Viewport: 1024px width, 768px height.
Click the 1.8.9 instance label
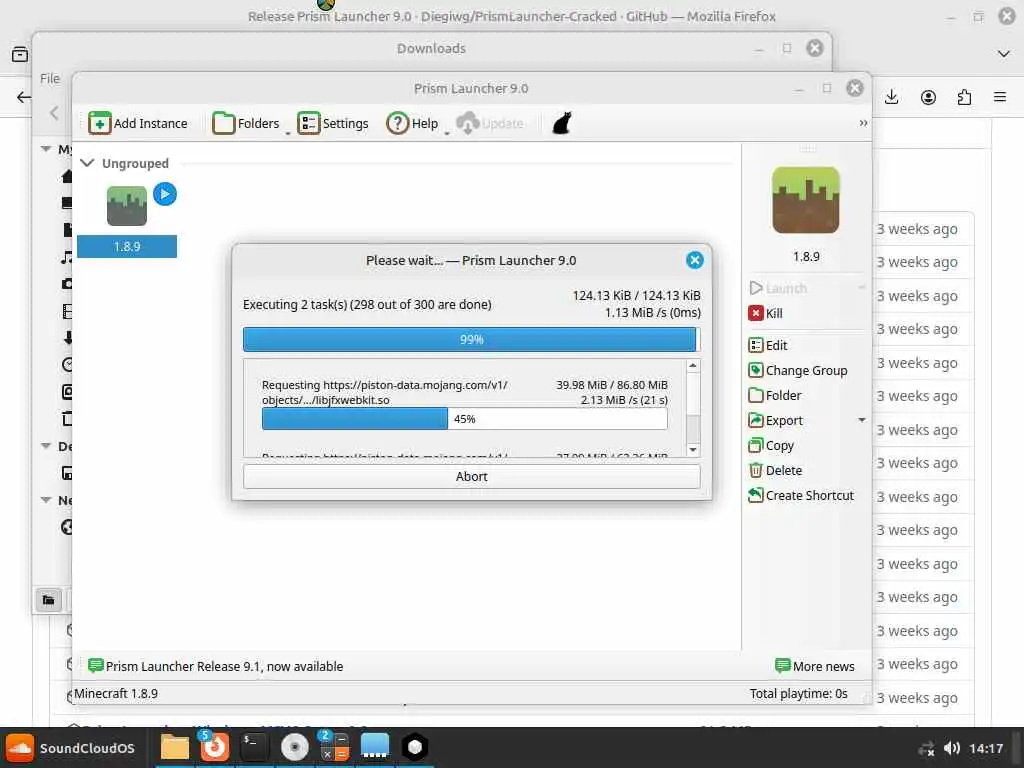point(127,247)
